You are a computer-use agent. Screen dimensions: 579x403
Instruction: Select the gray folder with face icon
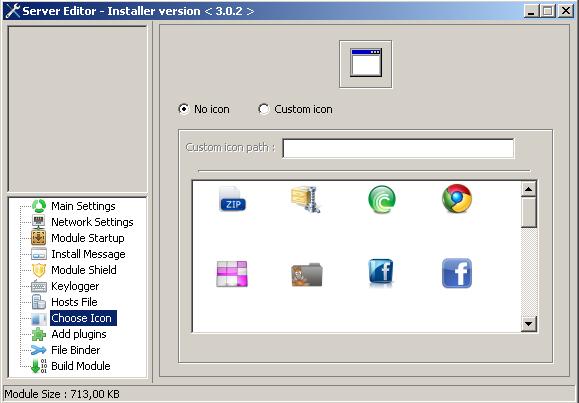tap(306, 274)
